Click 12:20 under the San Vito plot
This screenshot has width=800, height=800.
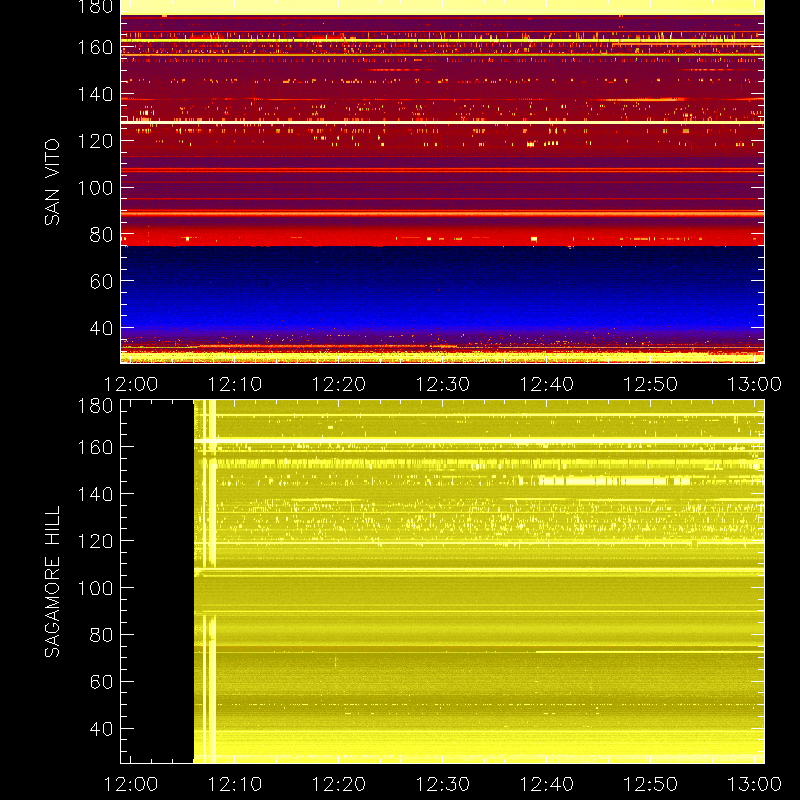click(x=339, y=384)
